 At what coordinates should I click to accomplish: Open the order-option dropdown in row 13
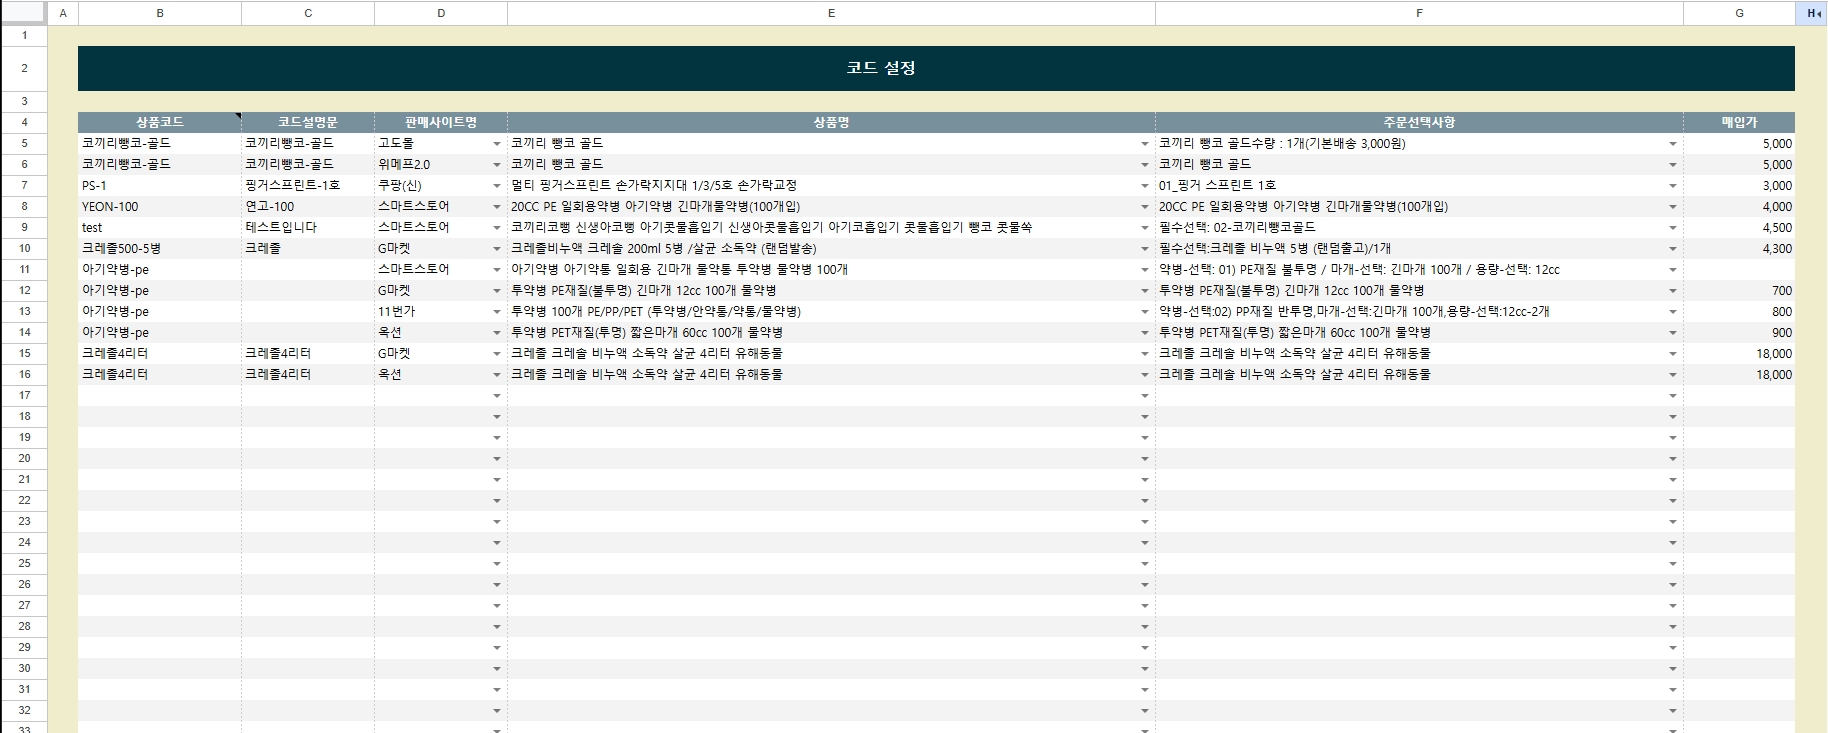point(1673,312)
